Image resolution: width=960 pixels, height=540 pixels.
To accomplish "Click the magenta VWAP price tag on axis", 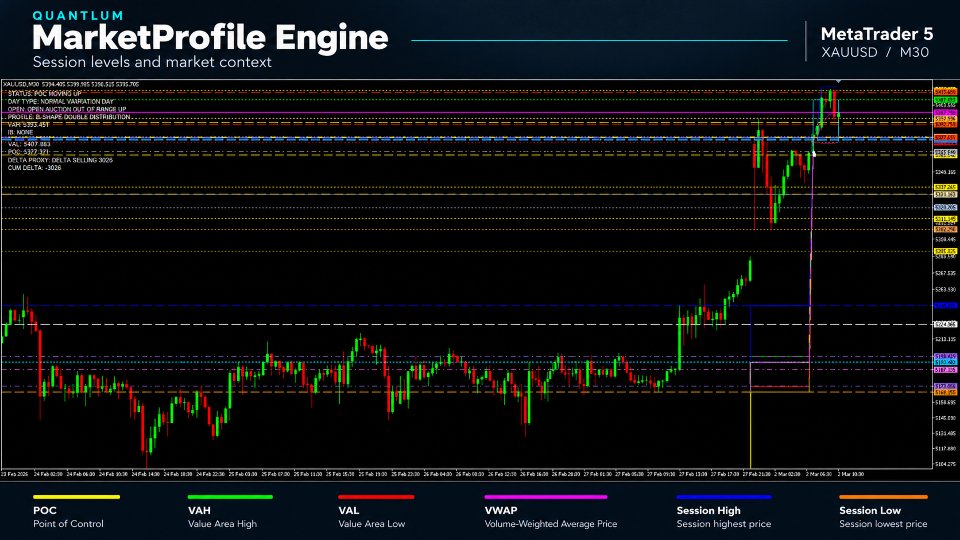I will coord(945,113).
